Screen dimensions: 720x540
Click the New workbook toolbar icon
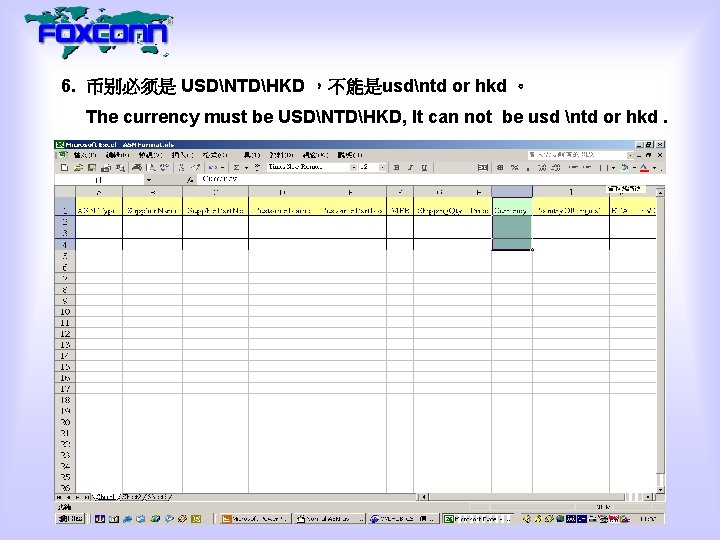(64, 168)
